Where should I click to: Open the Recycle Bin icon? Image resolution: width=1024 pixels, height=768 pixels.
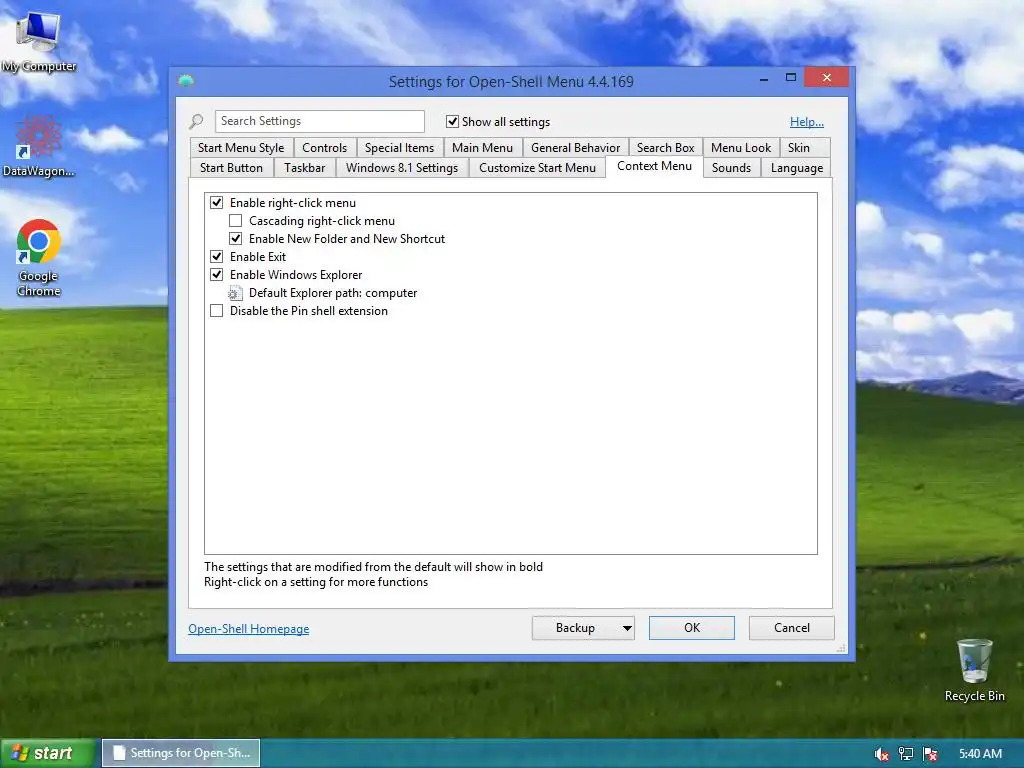(974, 670)
